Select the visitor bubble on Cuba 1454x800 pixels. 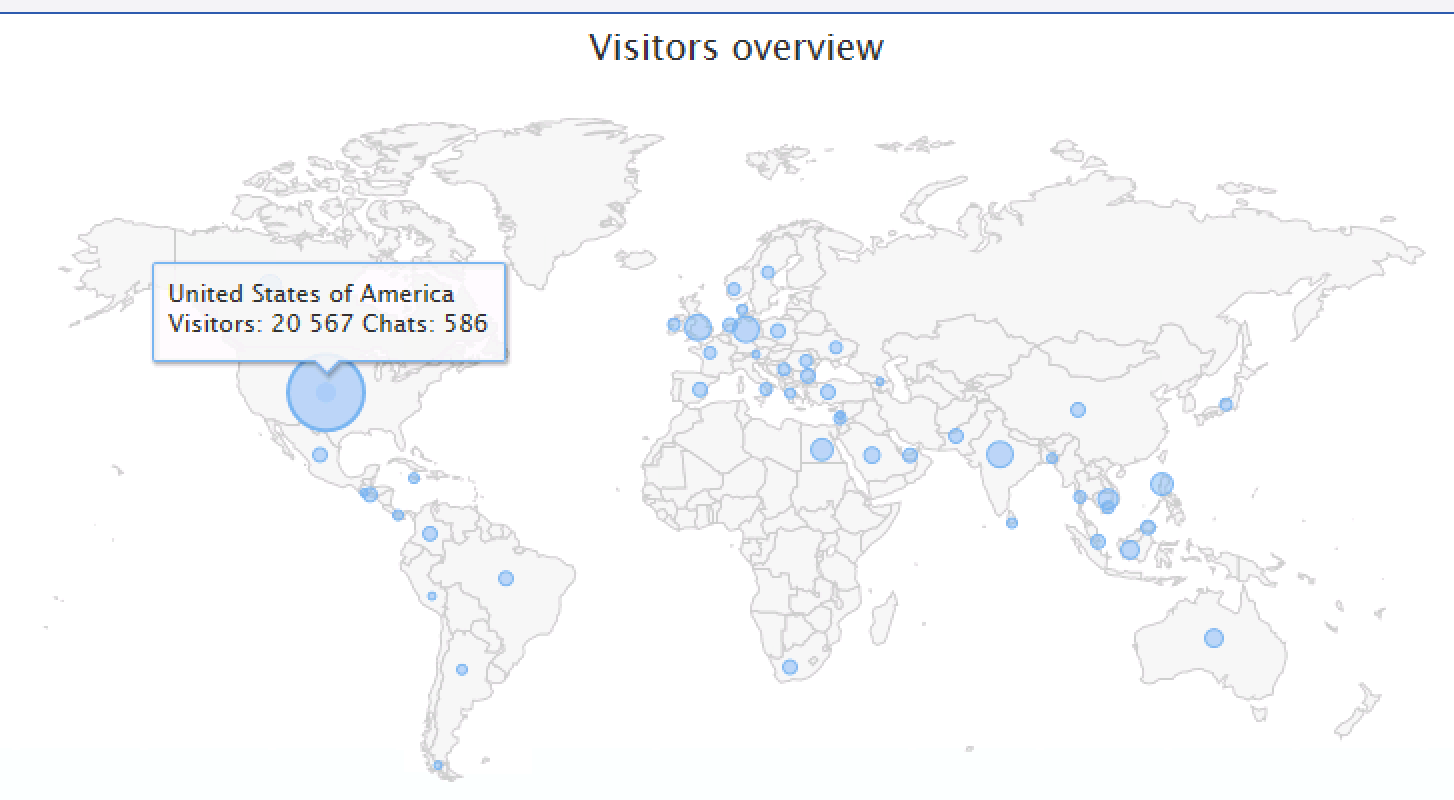(414, 478)
